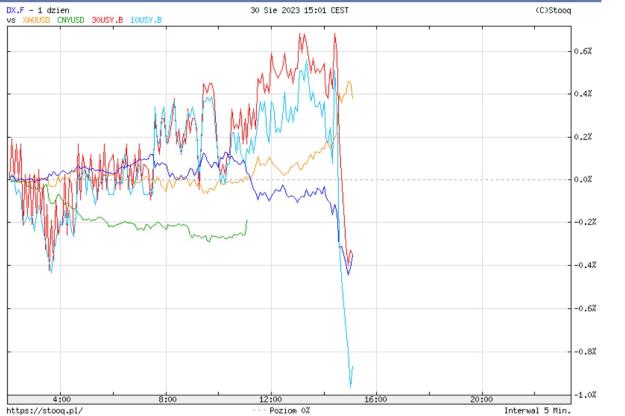
Task: Click the -0.8% y-axis label
Action: click(584, 351)
